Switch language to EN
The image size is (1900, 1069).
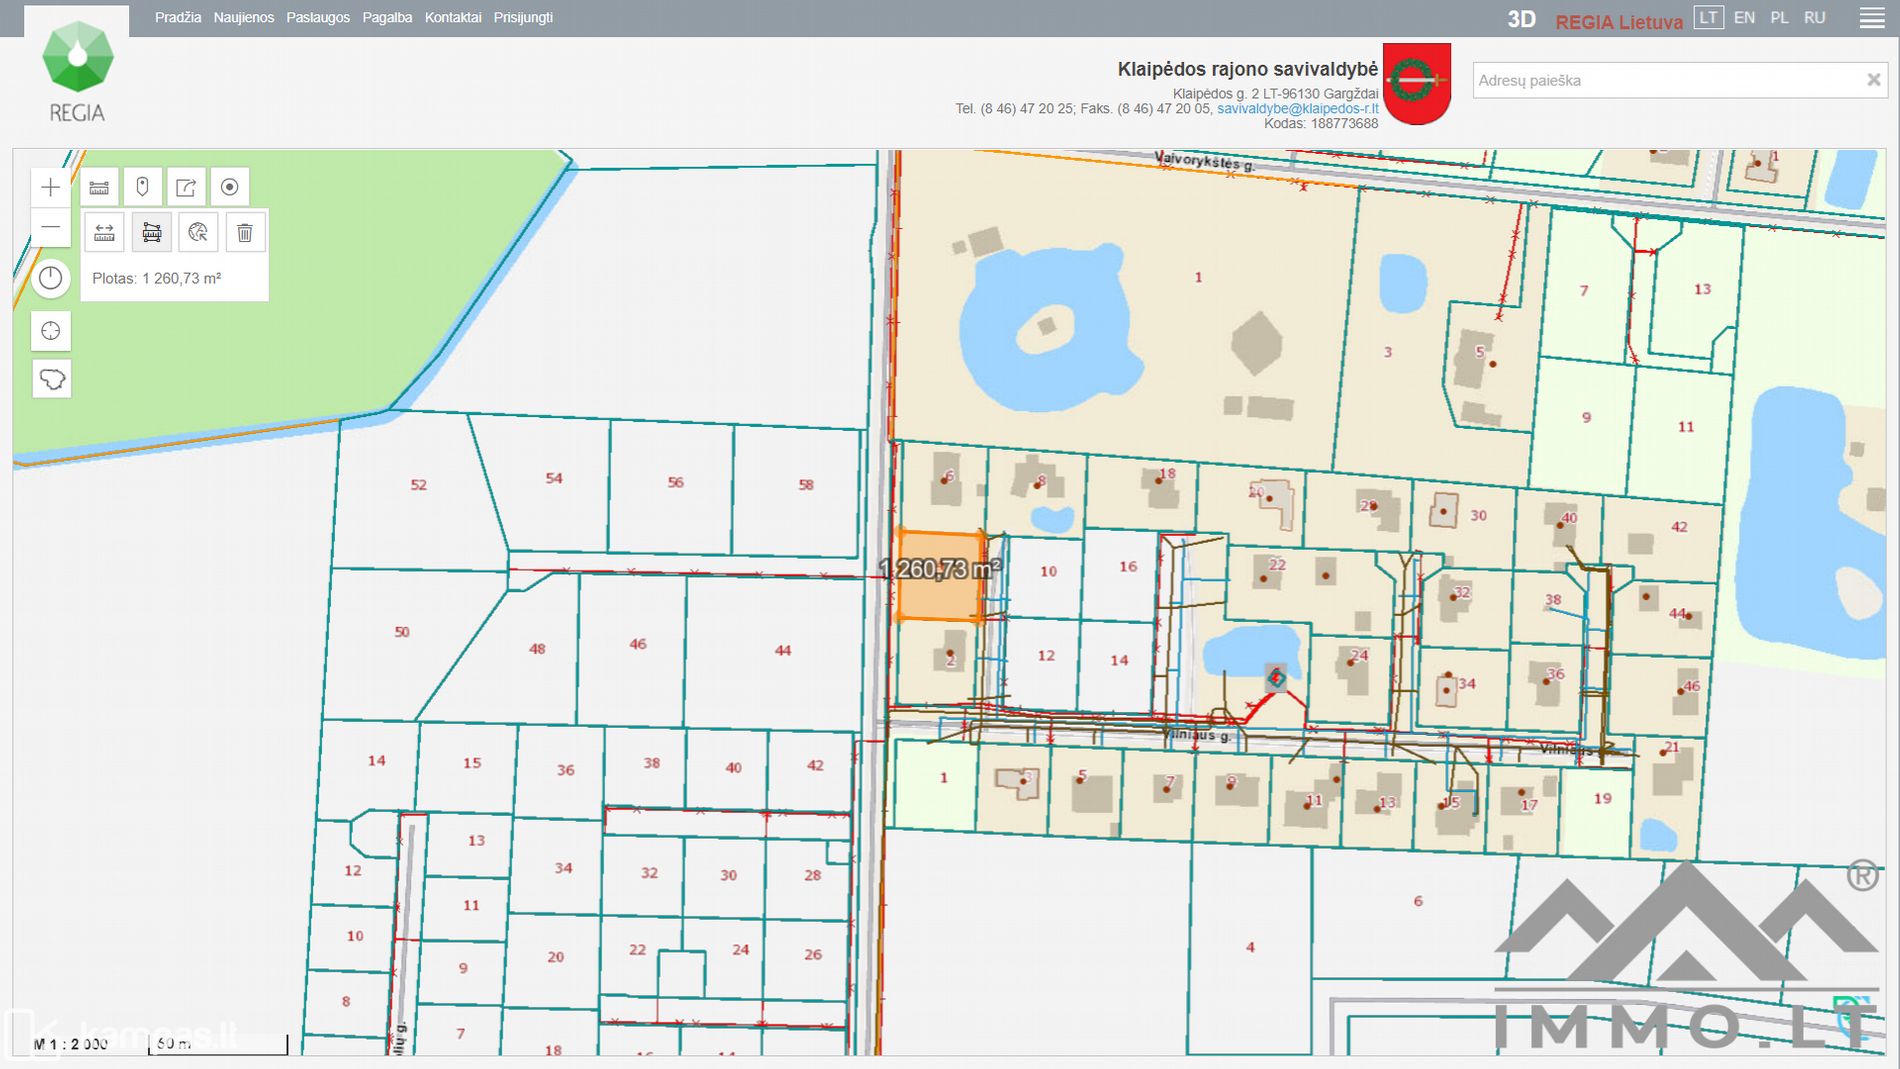(1744, 18)
